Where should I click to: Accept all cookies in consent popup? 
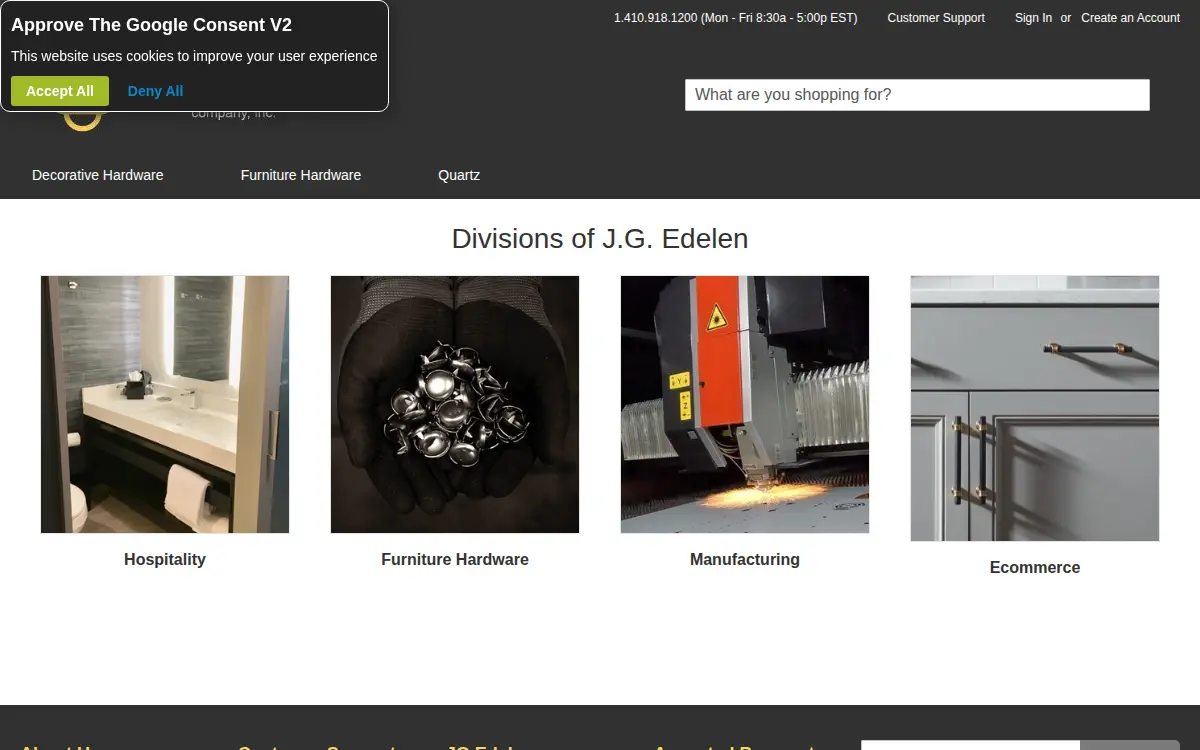click(60, 91)
